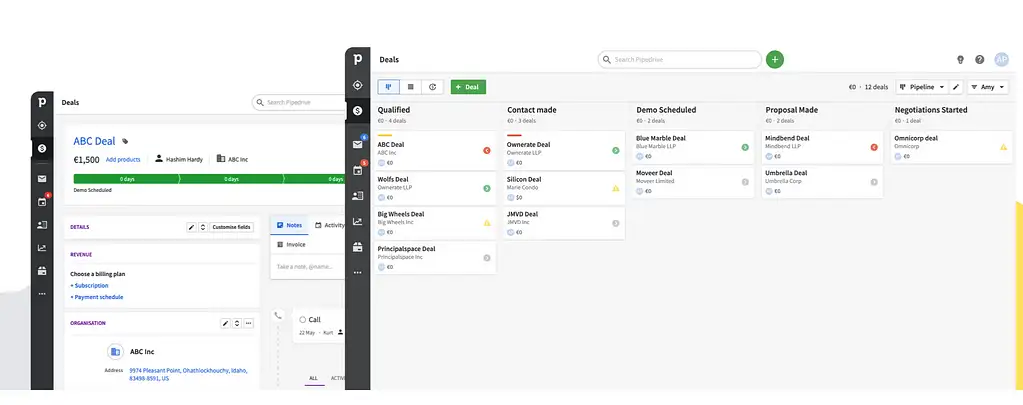Open the help question mark icon
This screenshot has width=1023, height=405.
click(980, 60)
